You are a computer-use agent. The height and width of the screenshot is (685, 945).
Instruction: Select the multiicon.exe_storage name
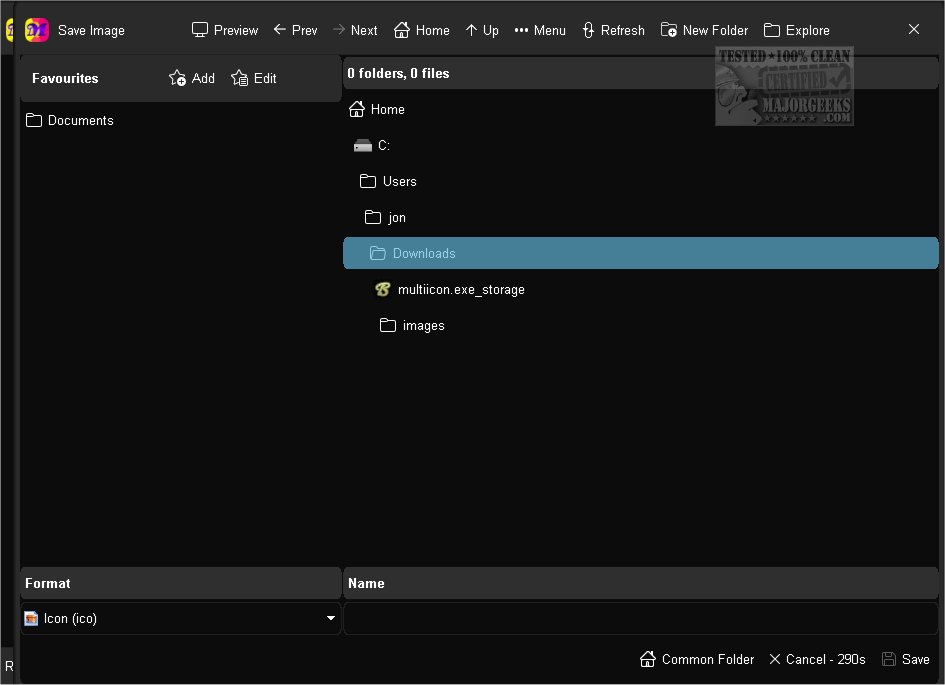point(461,290)
